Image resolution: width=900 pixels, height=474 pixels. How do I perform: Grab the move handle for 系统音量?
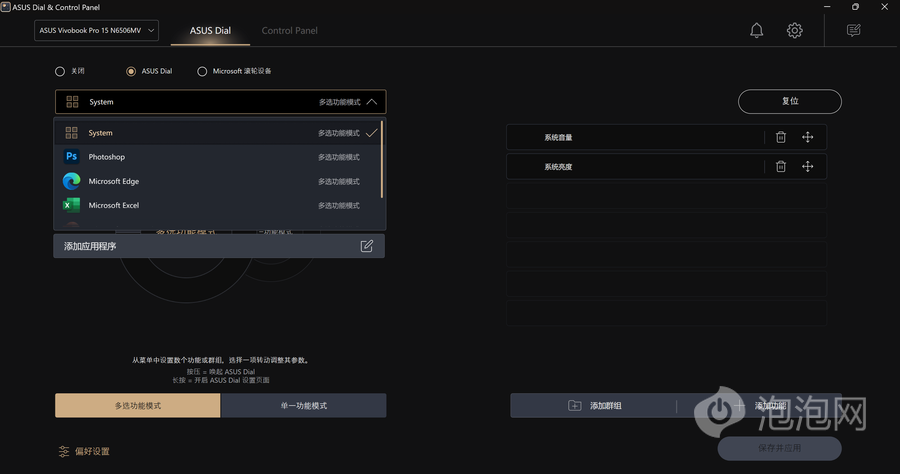click(x=808, y=137)
